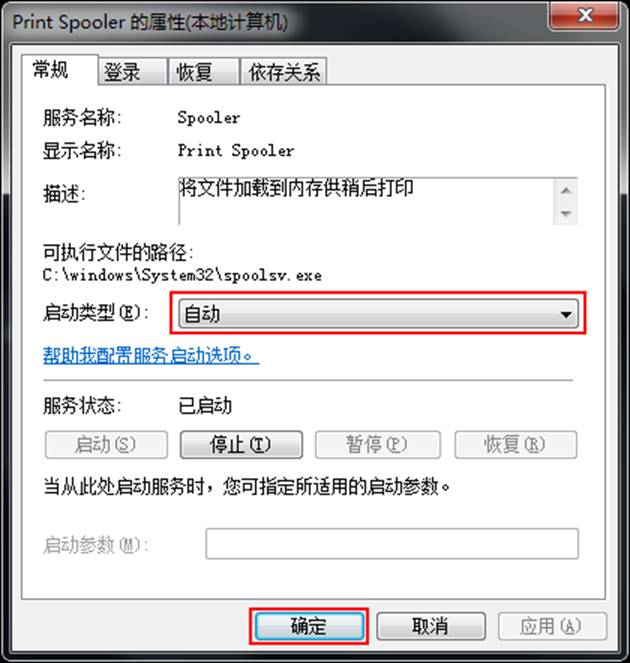This screenshot has width=630, height=663.
Task: Click the 自动 startup type combo box
Action: click(x=378, y=314)
